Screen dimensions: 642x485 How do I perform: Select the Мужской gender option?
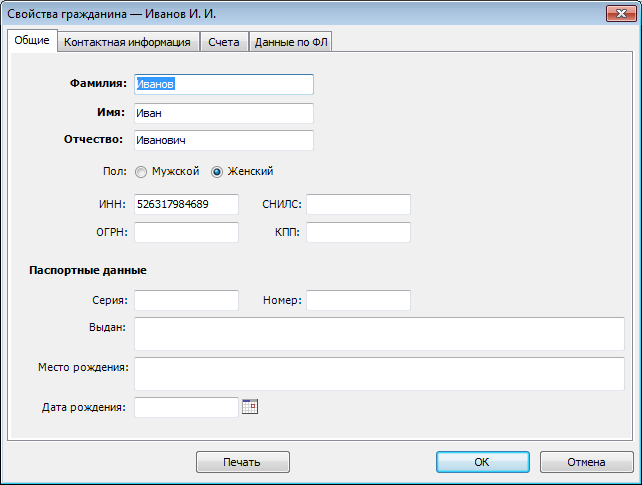[141, 172]
